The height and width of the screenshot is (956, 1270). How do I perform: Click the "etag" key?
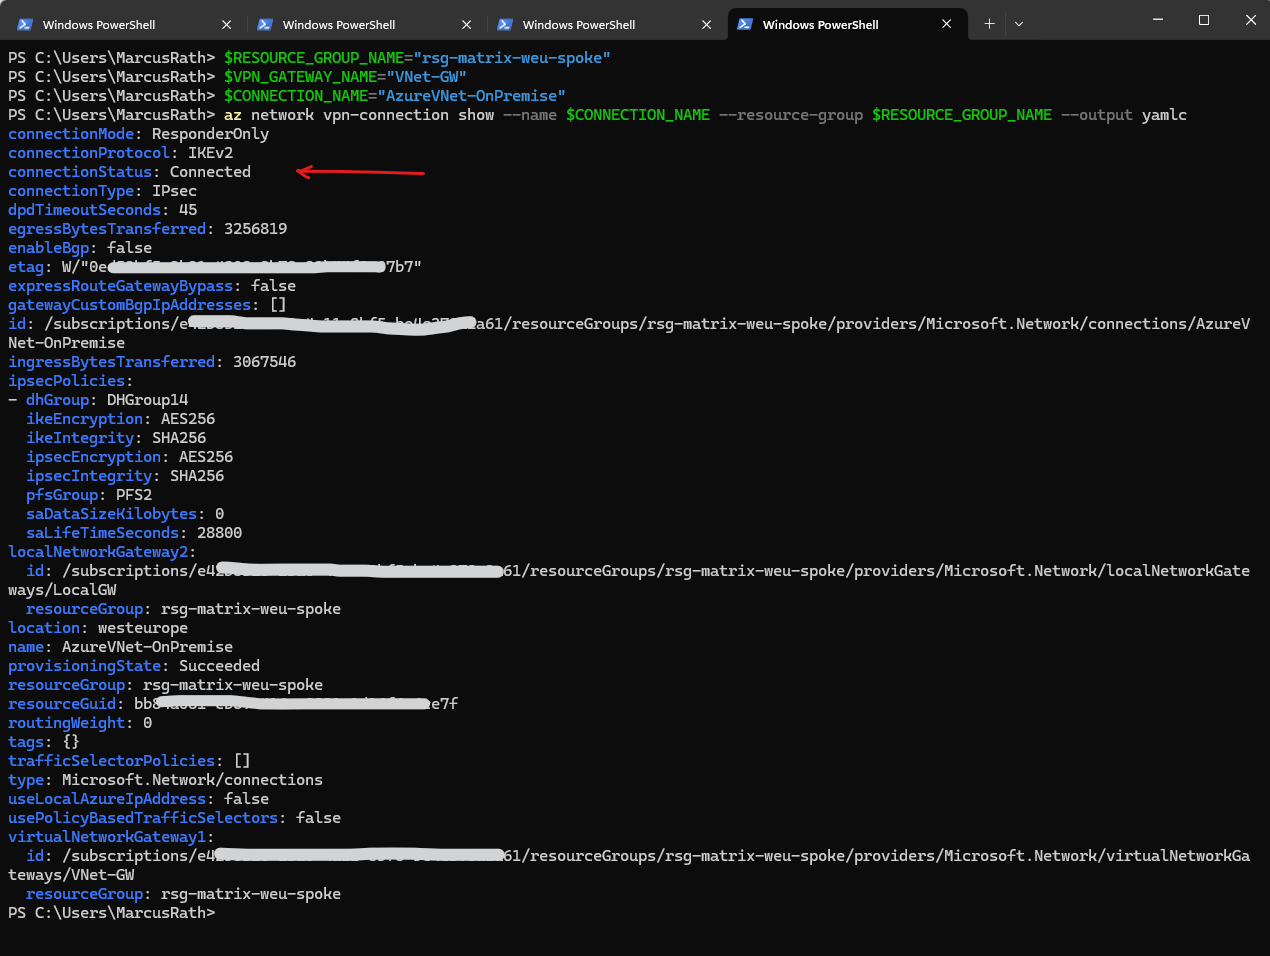pos(26,267)
